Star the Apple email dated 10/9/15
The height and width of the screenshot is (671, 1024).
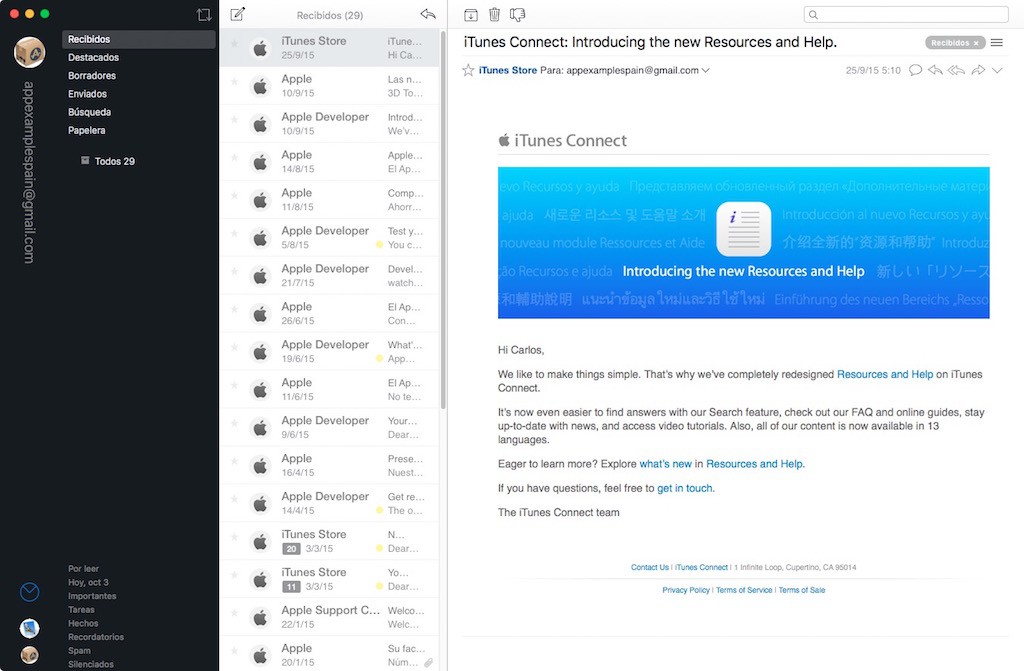click(x=234, y=82)
